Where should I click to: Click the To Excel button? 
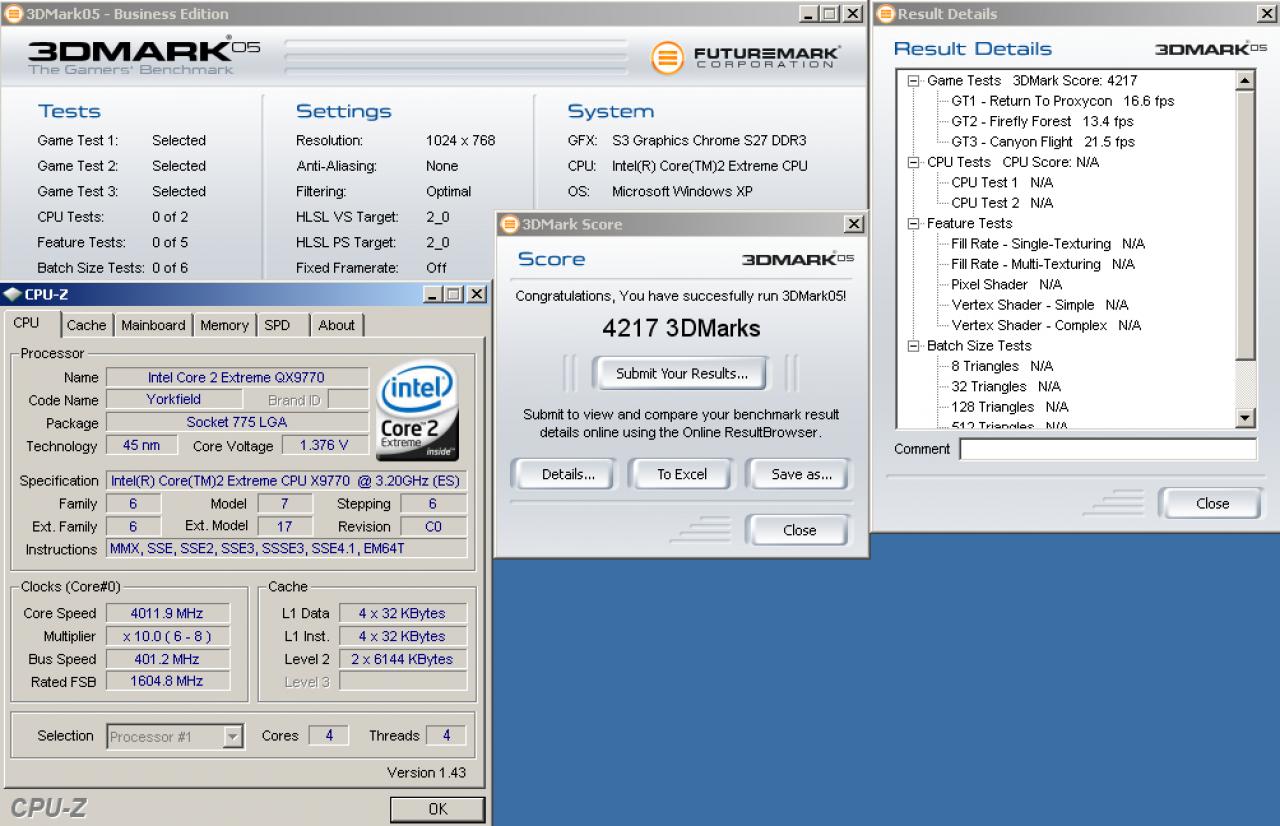(682, 475)
